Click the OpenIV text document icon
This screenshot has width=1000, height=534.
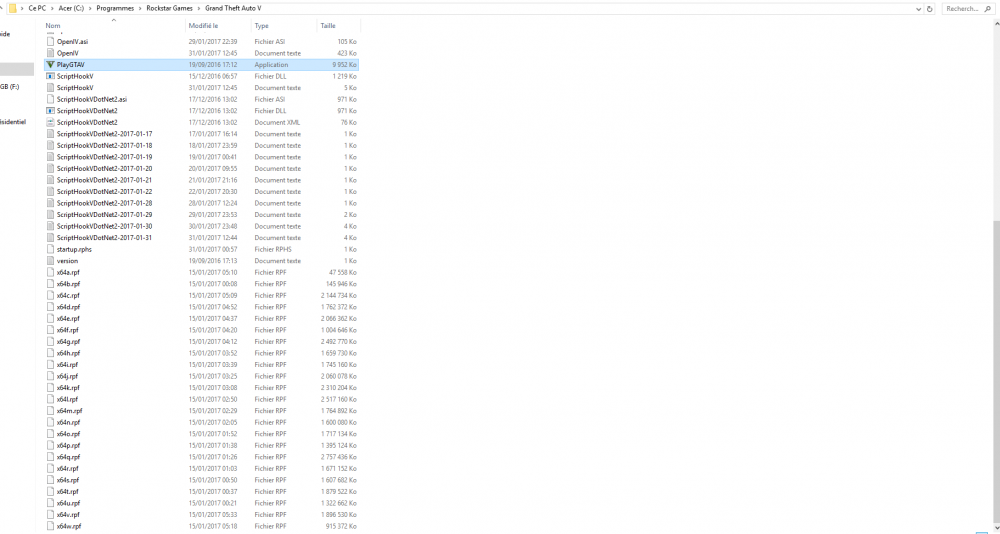pos(50,53)
